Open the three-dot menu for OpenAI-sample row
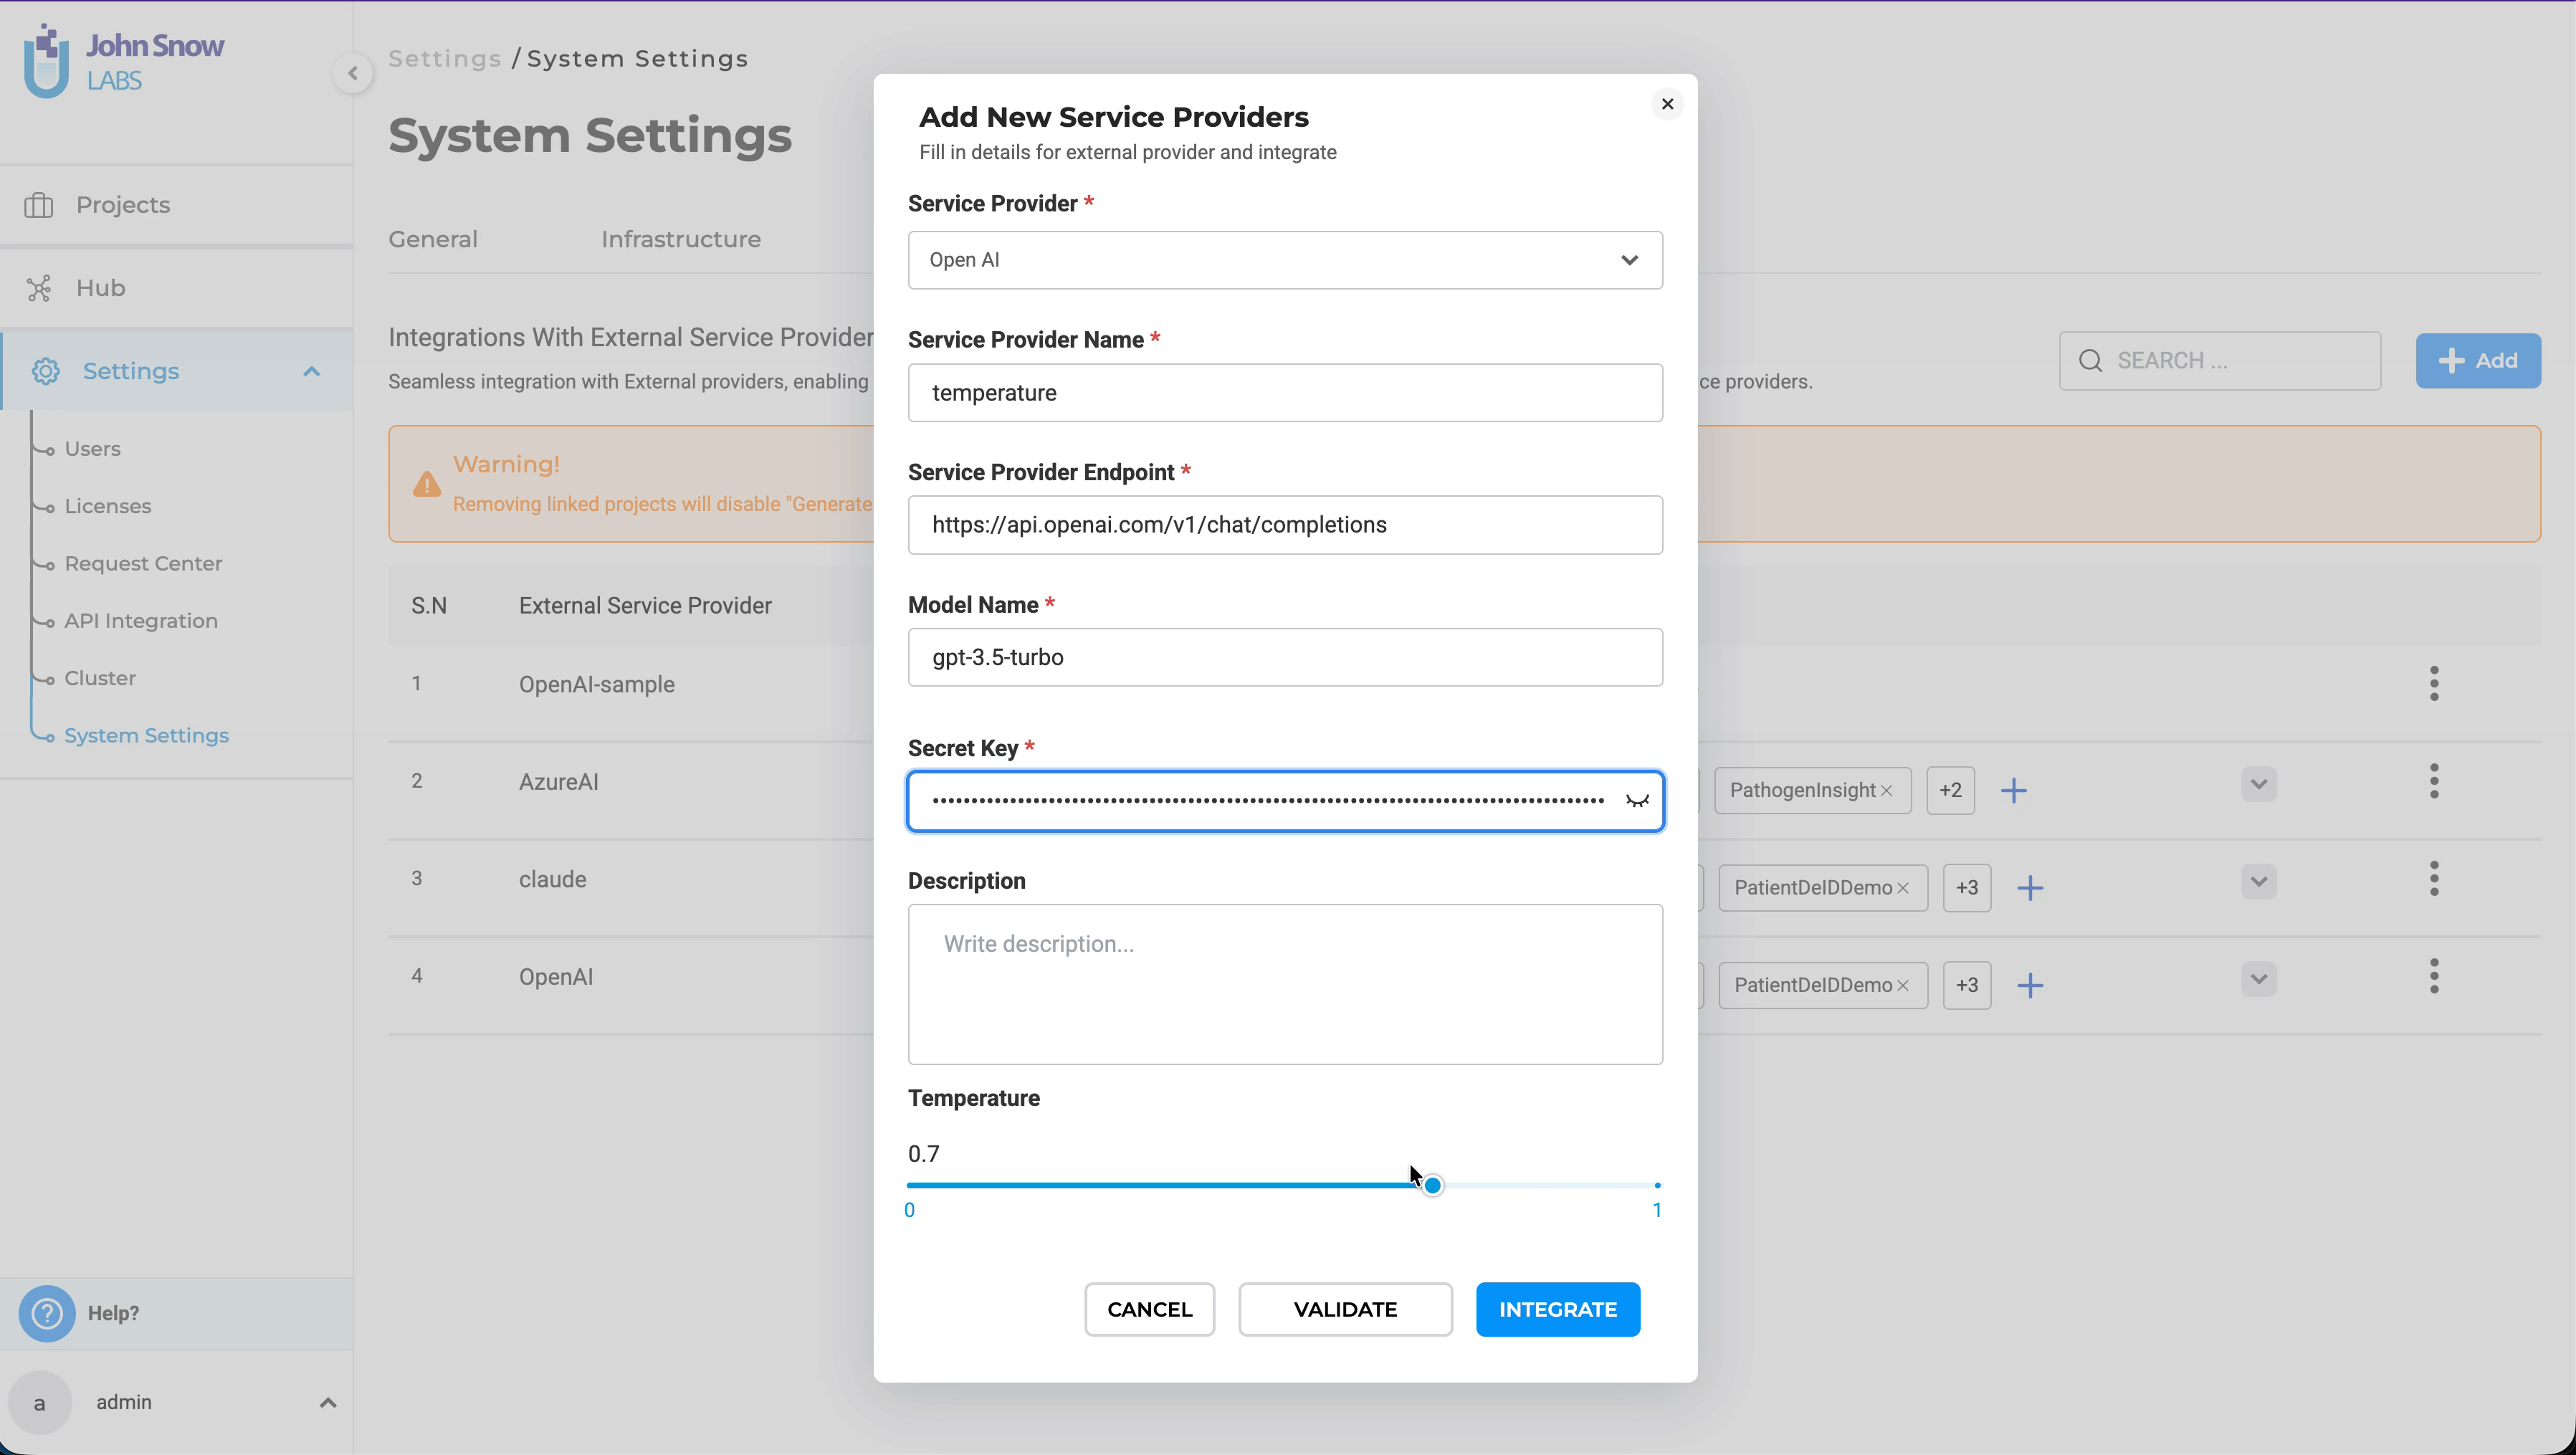The image size is (2576, 1455). (2434, 684)
